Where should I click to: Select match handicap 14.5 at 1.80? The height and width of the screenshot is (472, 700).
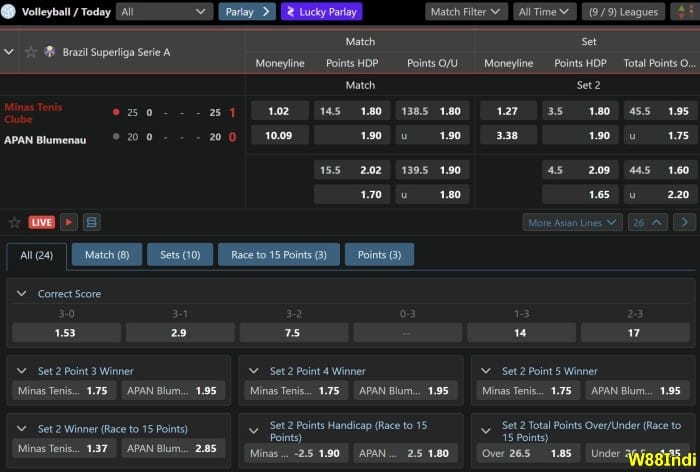[352, 111]
